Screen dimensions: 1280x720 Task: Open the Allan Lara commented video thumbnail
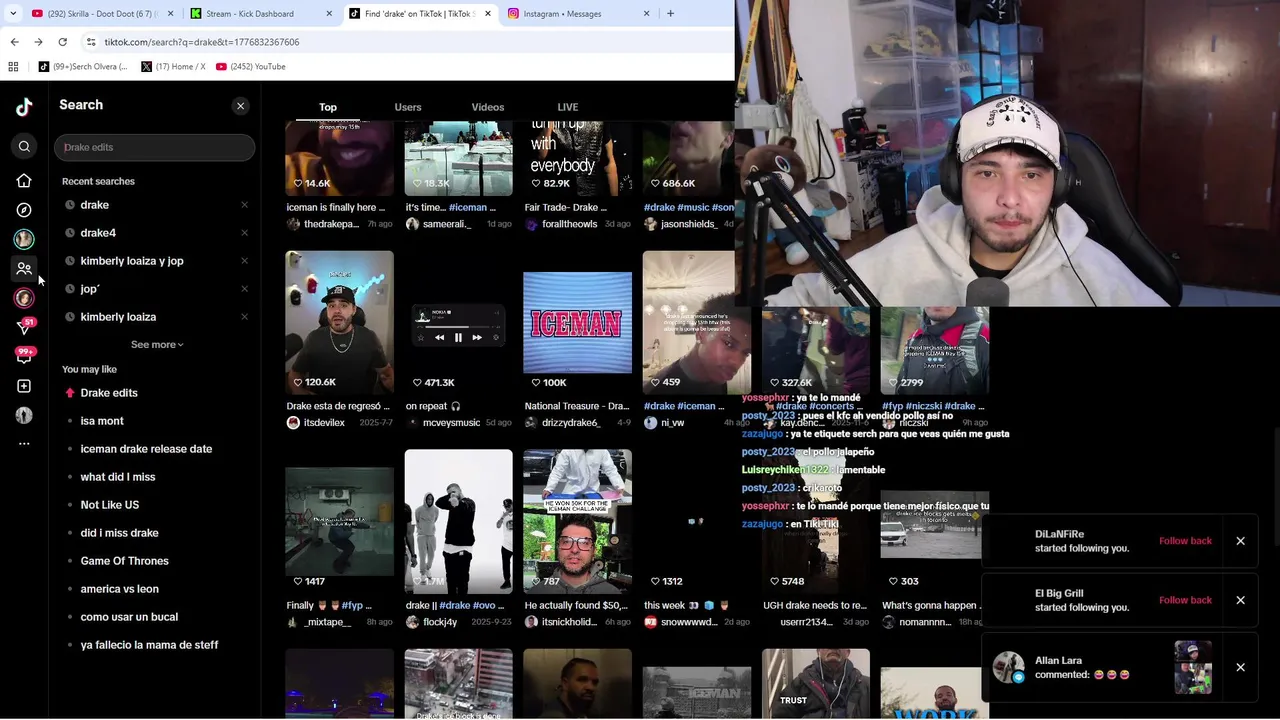(x=1193, y=667)
